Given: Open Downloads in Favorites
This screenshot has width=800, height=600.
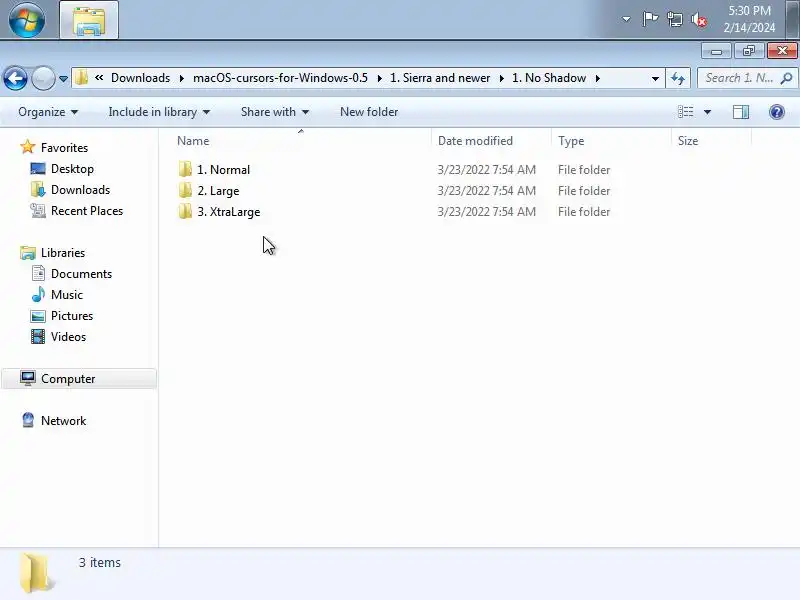Looking at the screenshot, I should (x=80, y=190).
